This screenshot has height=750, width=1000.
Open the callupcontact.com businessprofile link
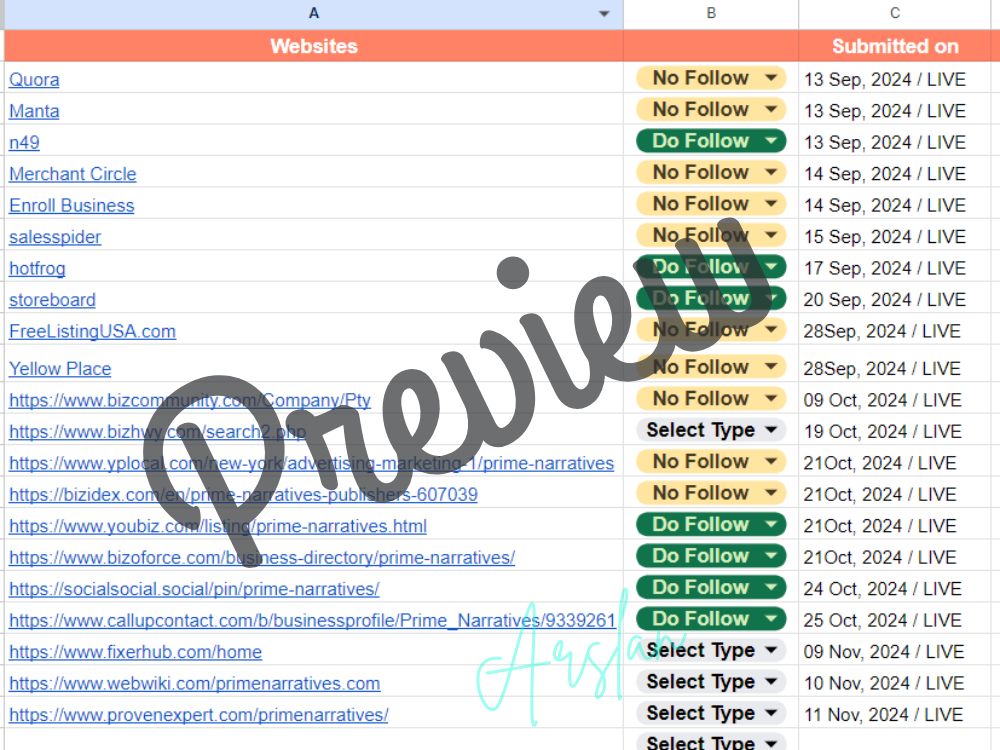coord(312,621)
